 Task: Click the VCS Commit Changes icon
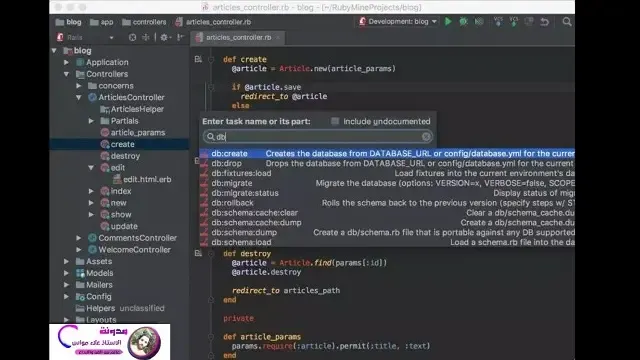pyautogui.click(x=513, y=22)
